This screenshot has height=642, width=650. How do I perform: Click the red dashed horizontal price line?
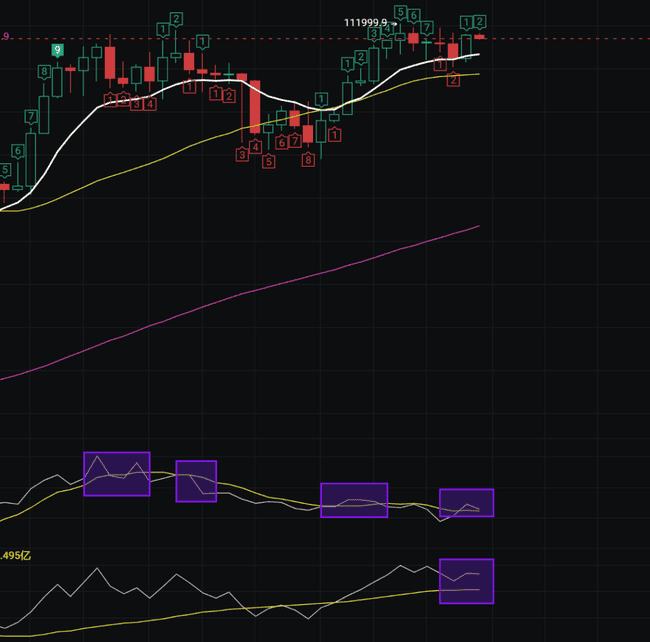pos(560,38)
